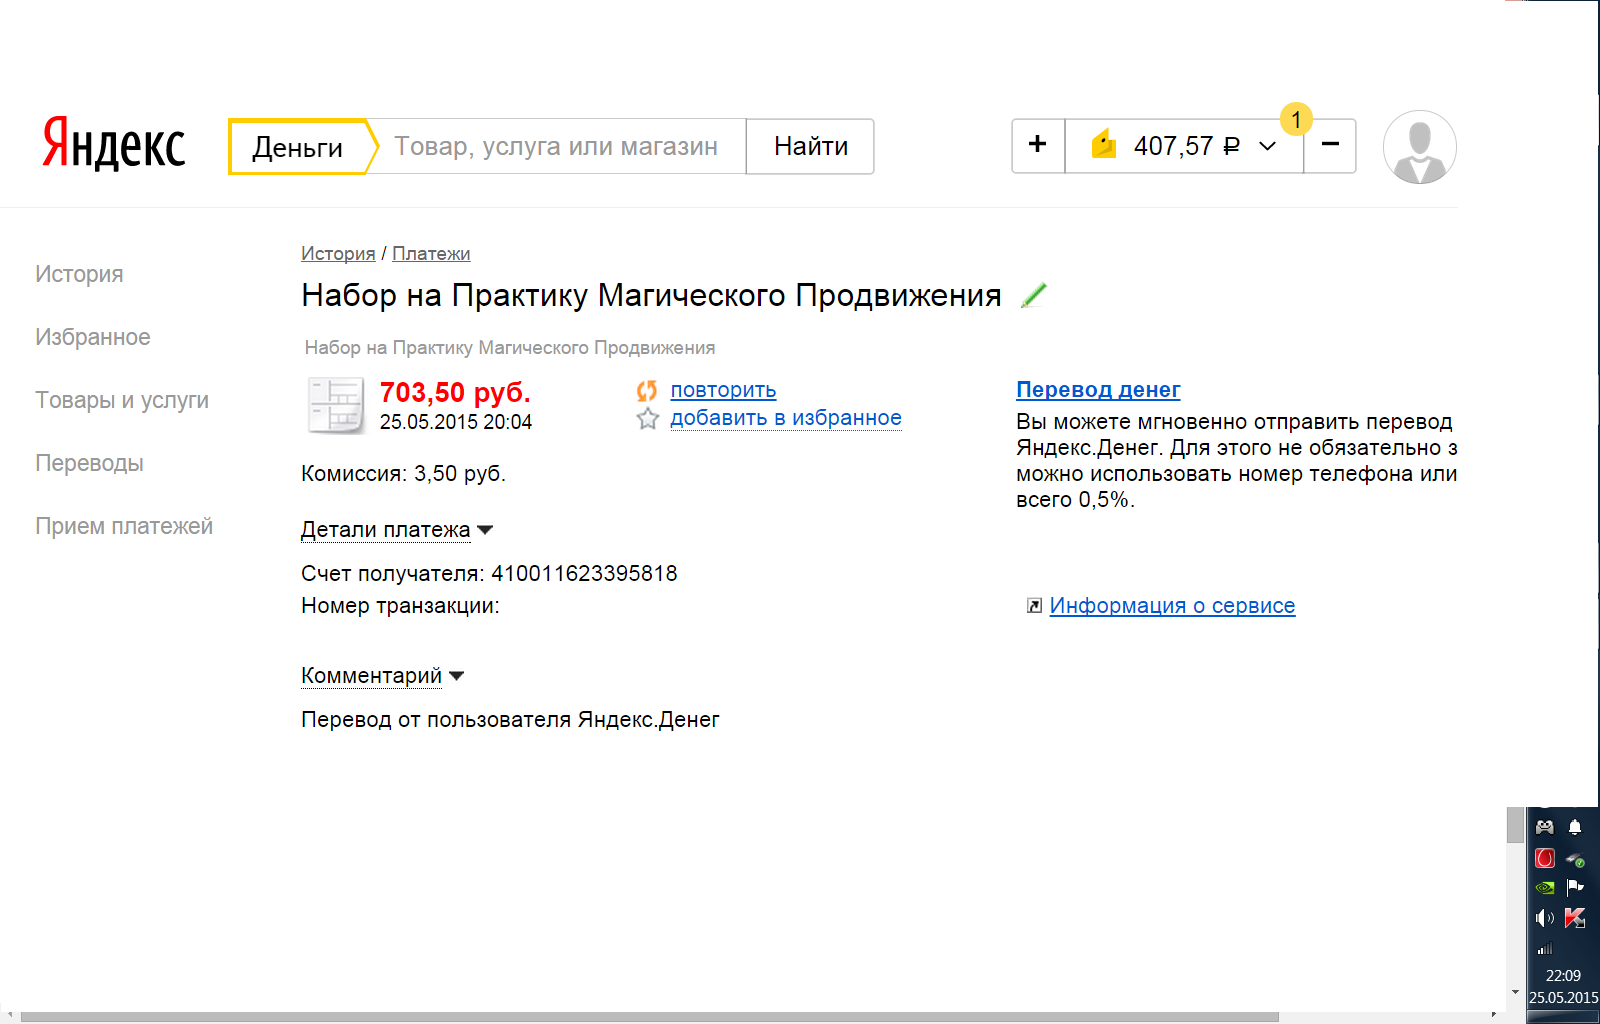Image resolution: width=1600 pixels, height=1024 pixels.
Task: Click the search field for goods and services
Action: point(556,146)
